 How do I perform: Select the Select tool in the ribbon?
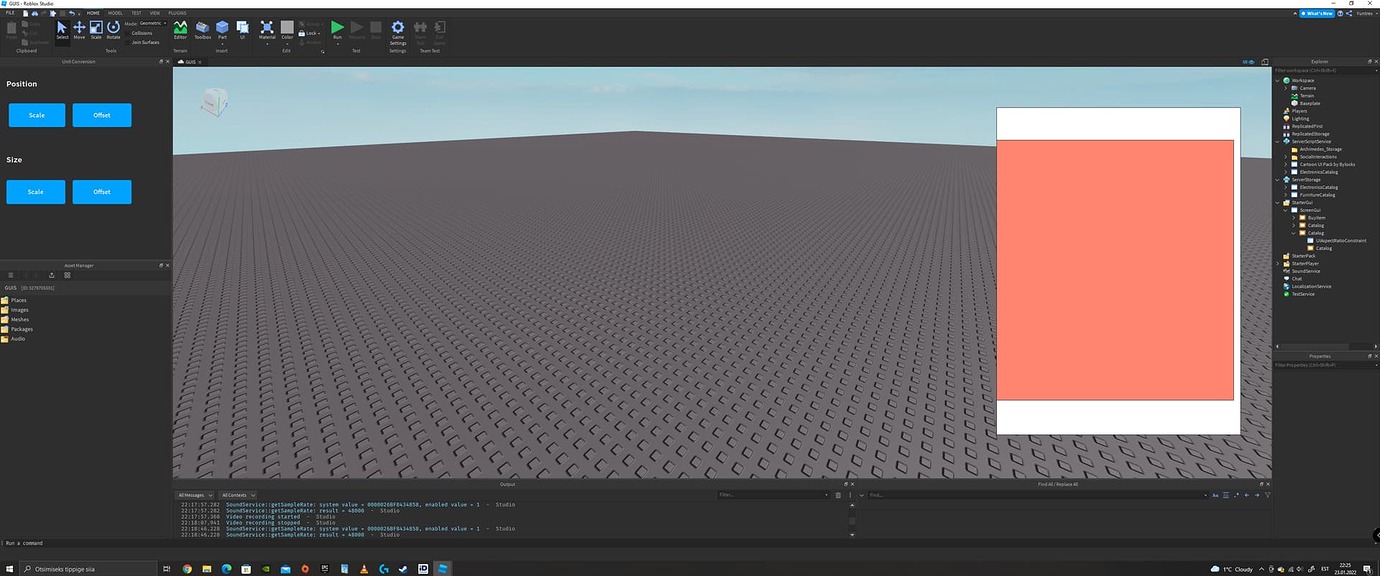pyautogui.click(x=62, y=30)
